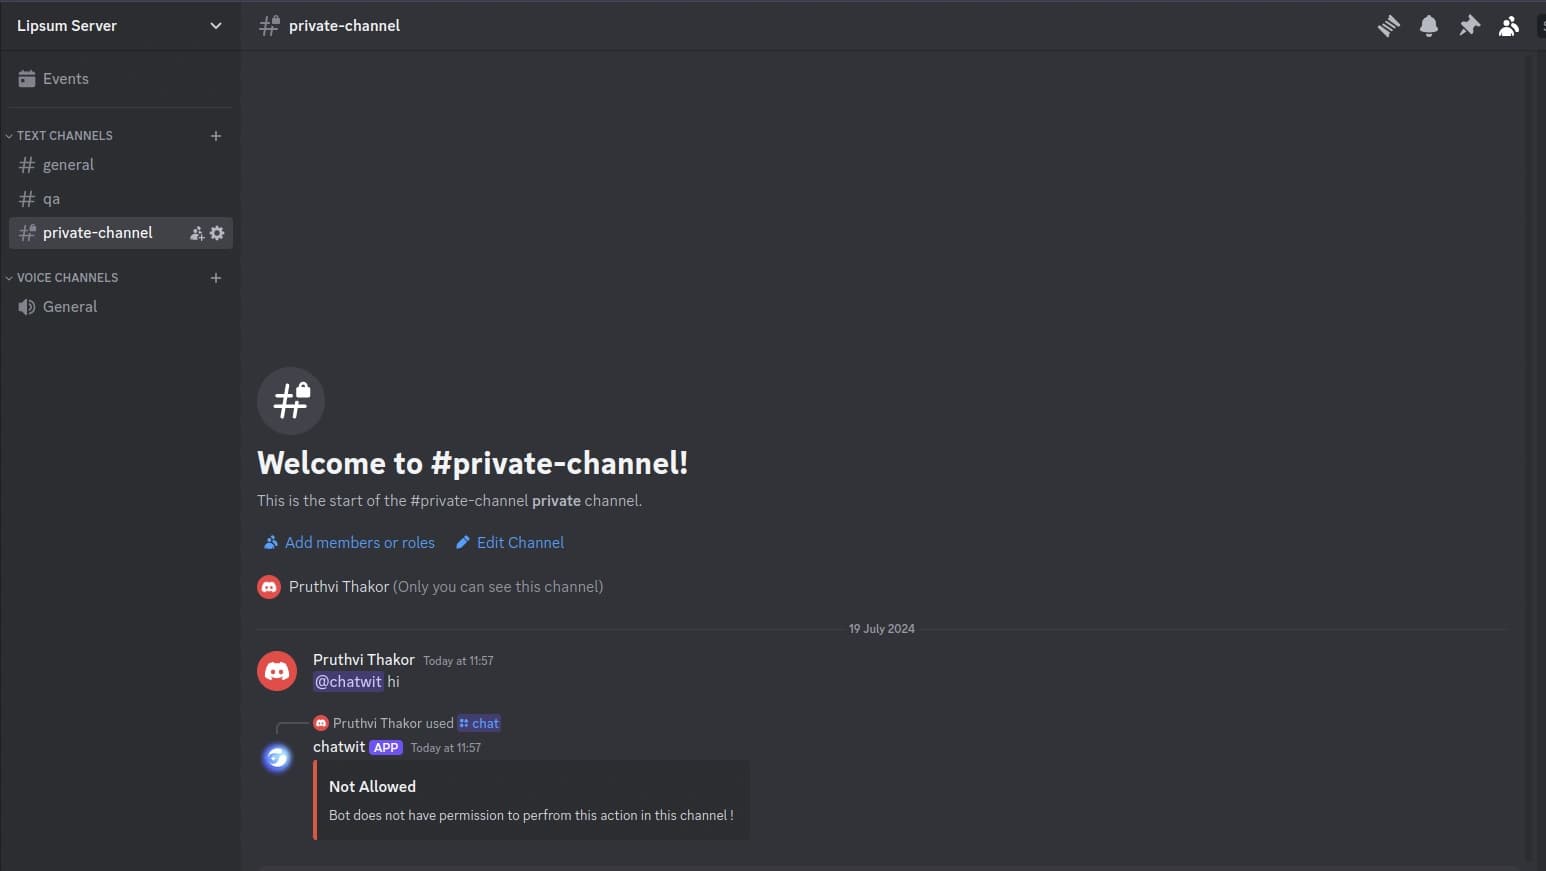The height and width of the screenshot is (871, 1546).
Task: Open Pruthvi Thakor's message avatar
Action: tap(277, 671)
